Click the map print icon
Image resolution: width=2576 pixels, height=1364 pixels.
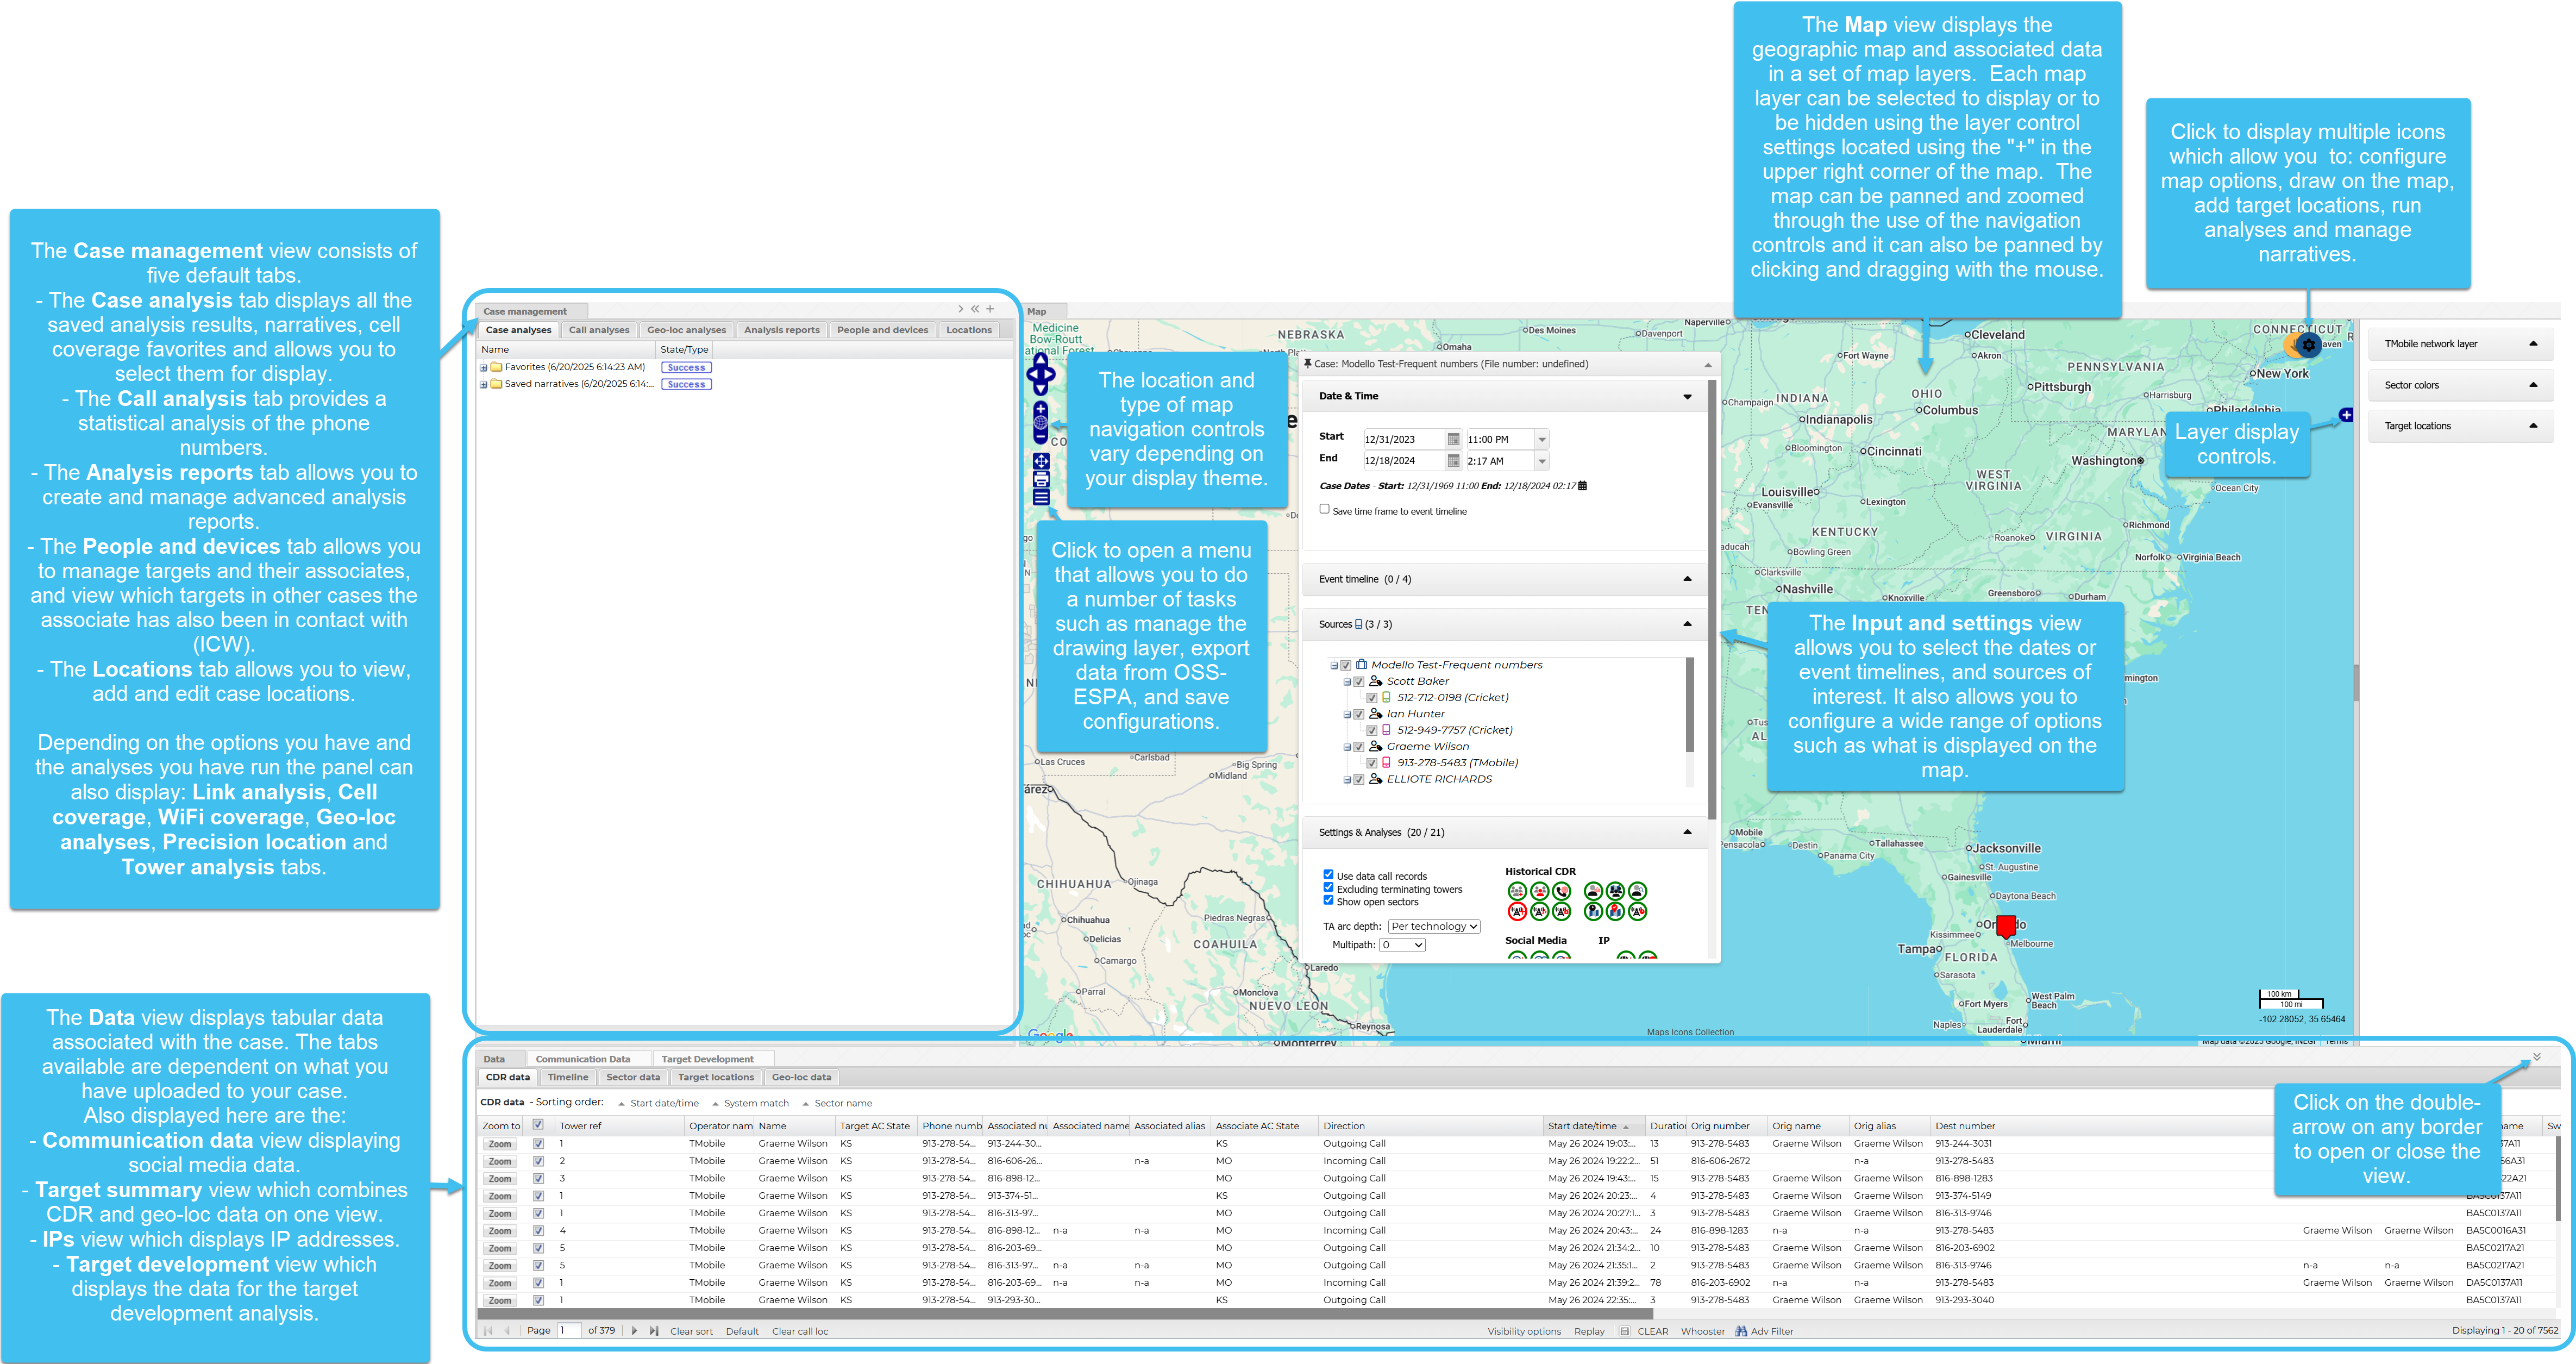coord(1040,479)
